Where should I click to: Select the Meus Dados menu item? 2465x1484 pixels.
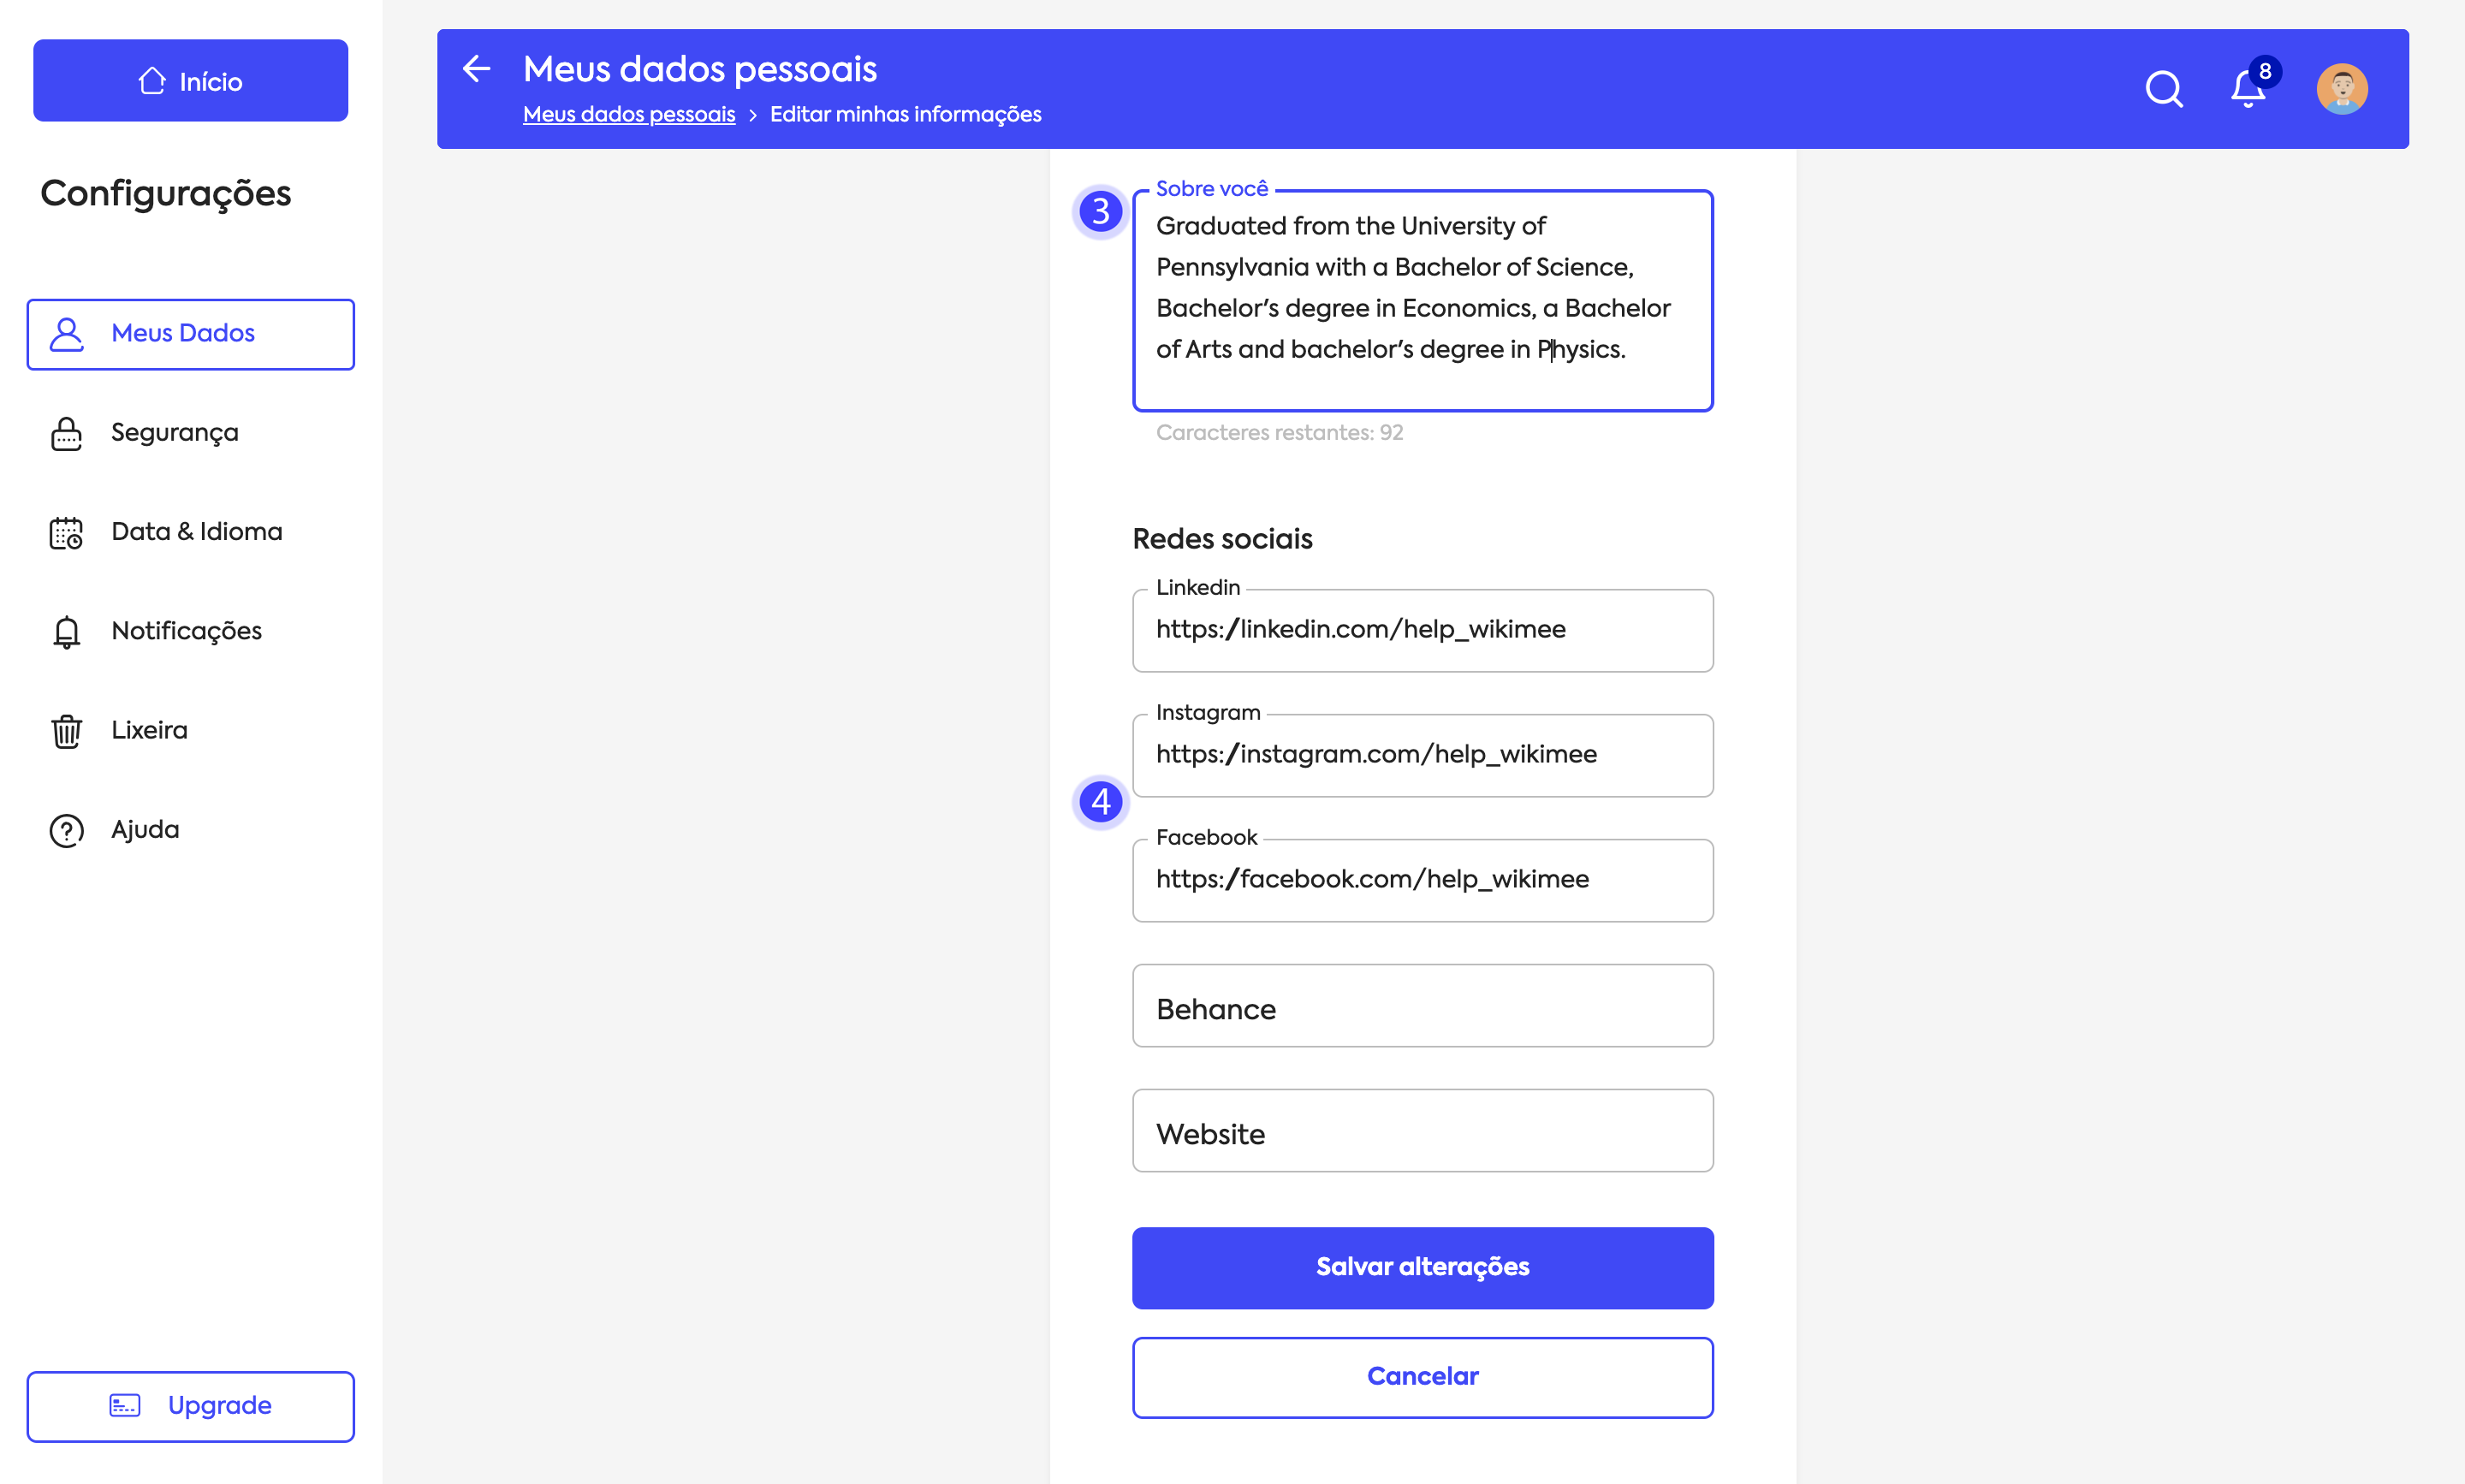click(x=190, y=334)
